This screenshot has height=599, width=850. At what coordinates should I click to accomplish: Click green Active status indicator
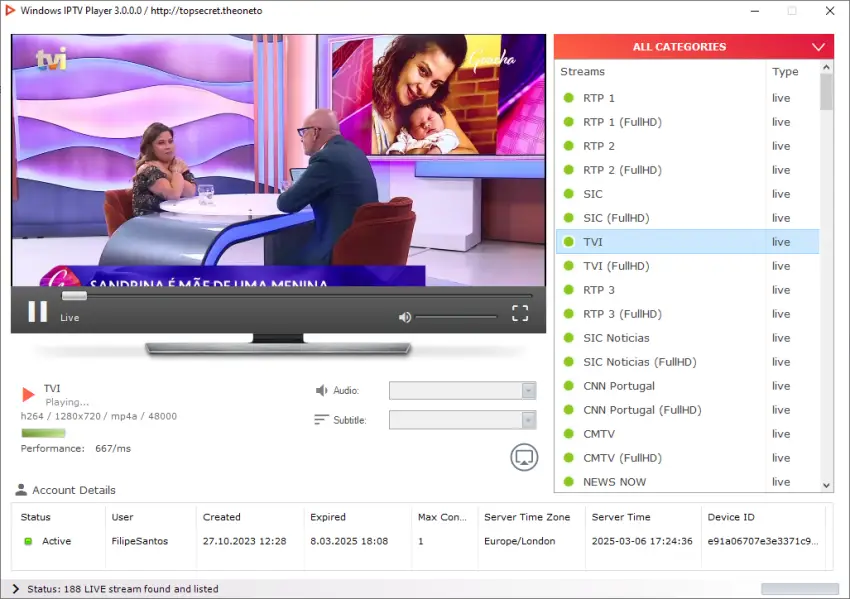(28, 541)
